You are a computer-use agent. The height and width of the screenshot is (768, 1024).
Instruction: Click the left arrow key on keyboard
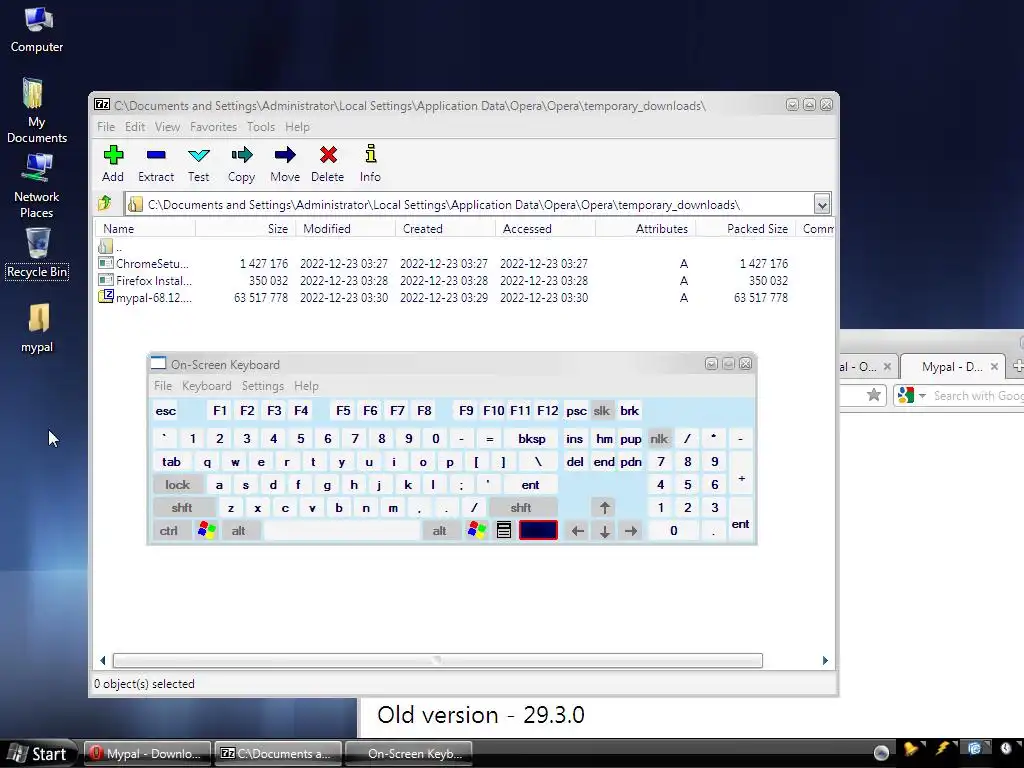(x=577, y=531)
